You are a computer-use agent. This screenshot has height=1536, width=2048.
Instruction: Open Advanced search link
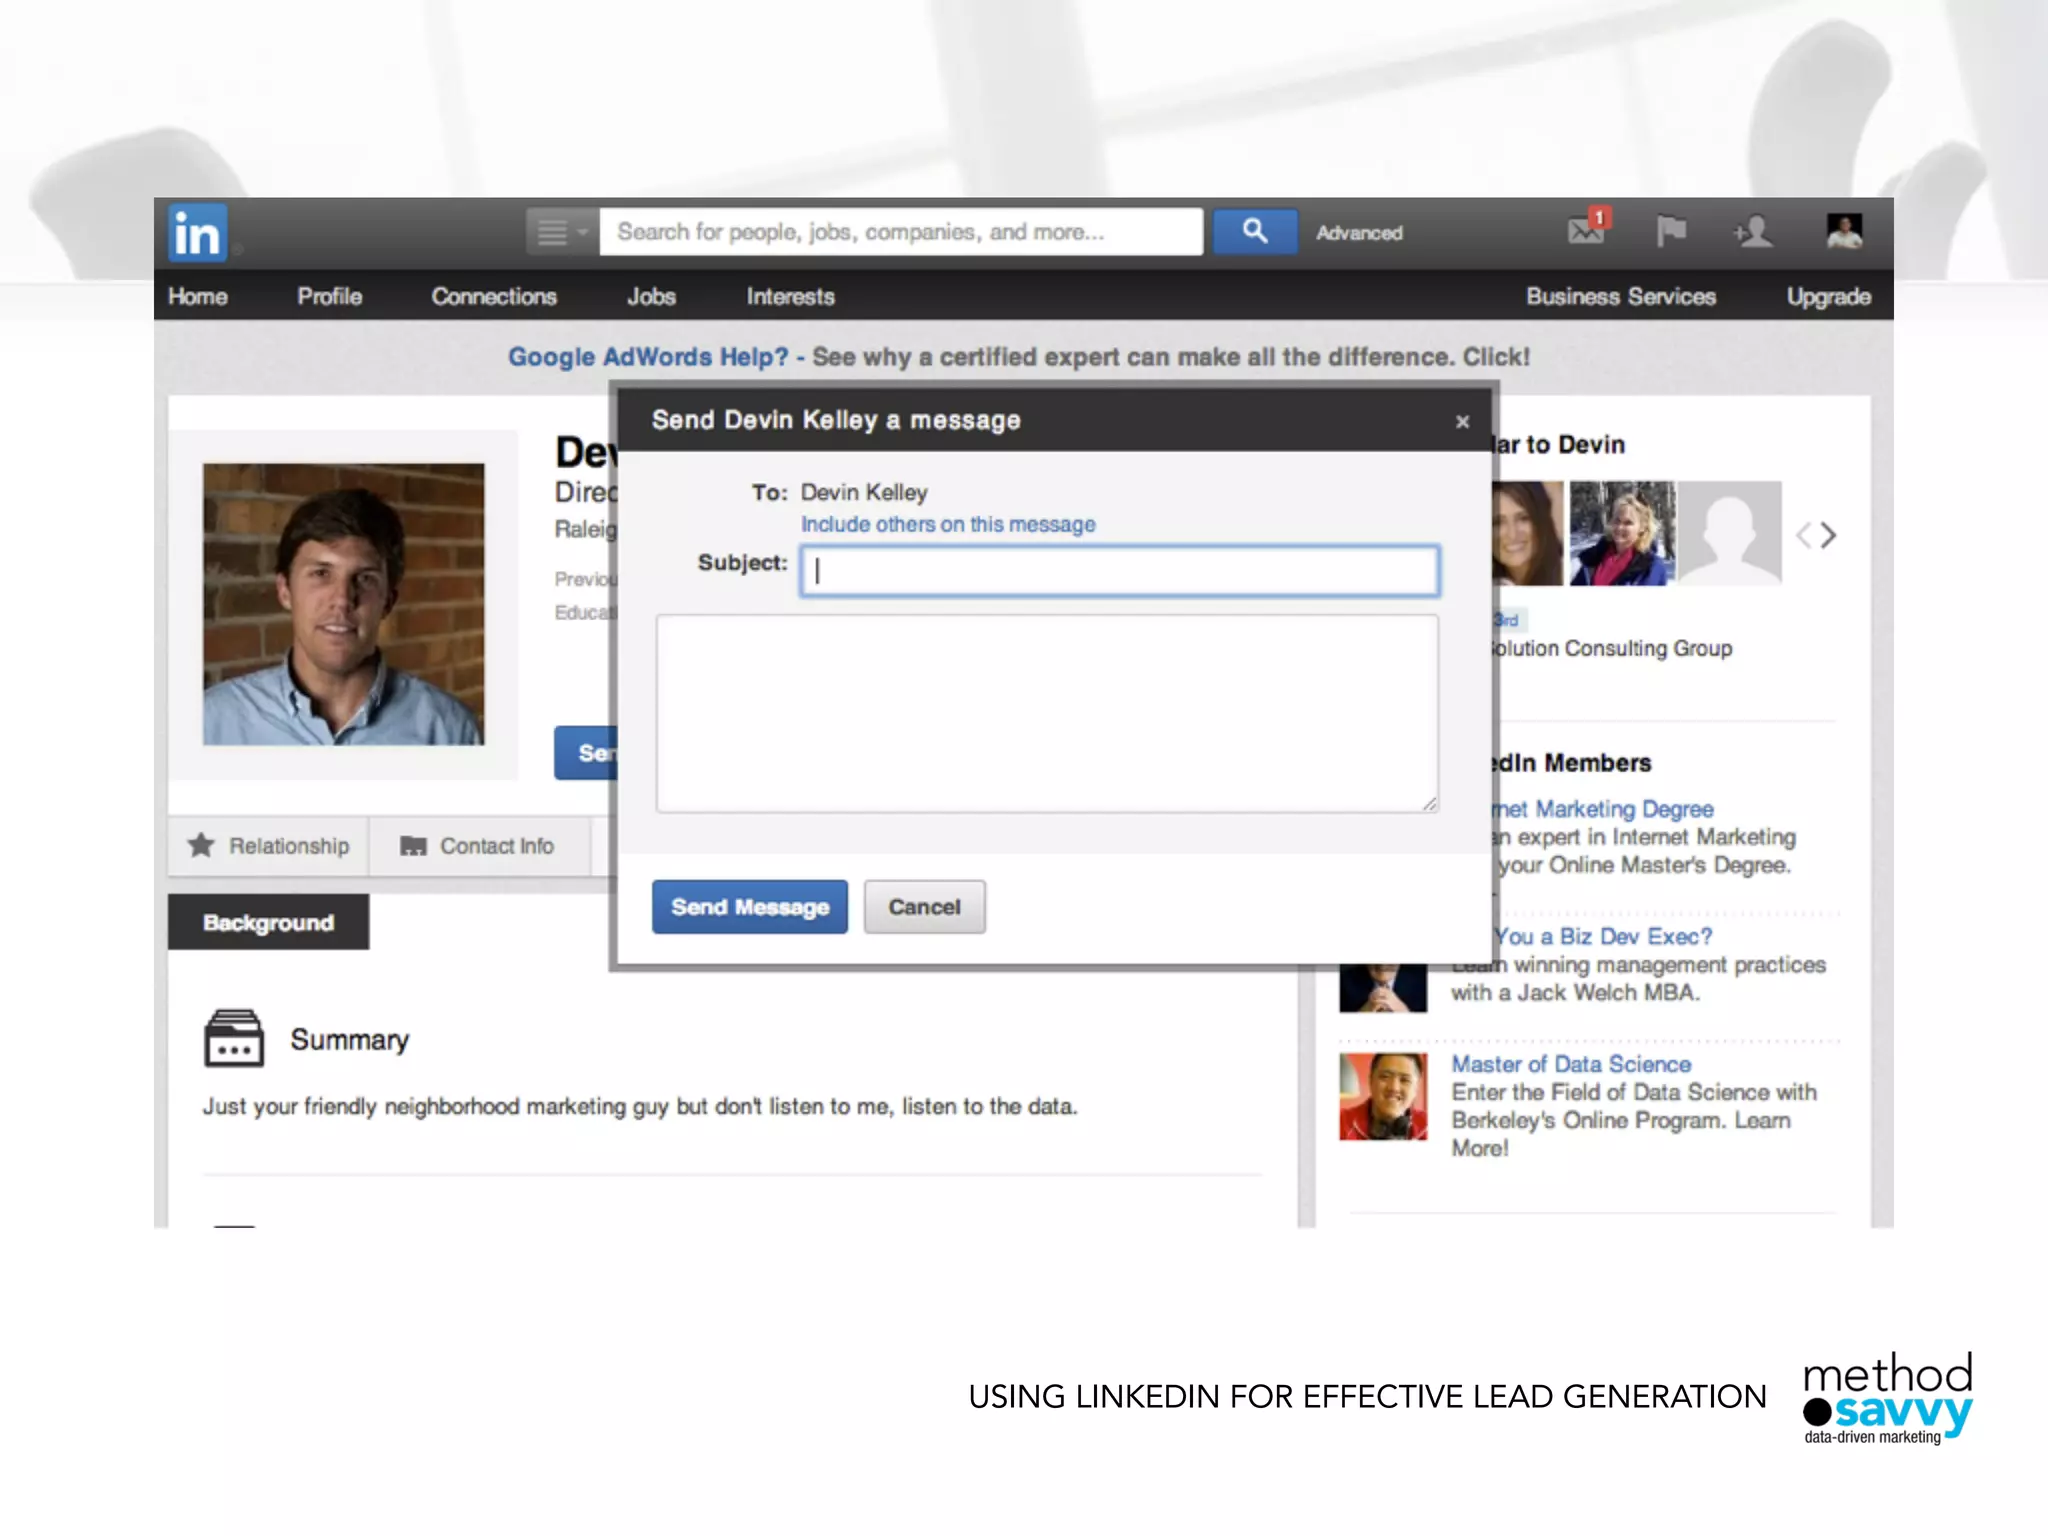[1359, 233]
